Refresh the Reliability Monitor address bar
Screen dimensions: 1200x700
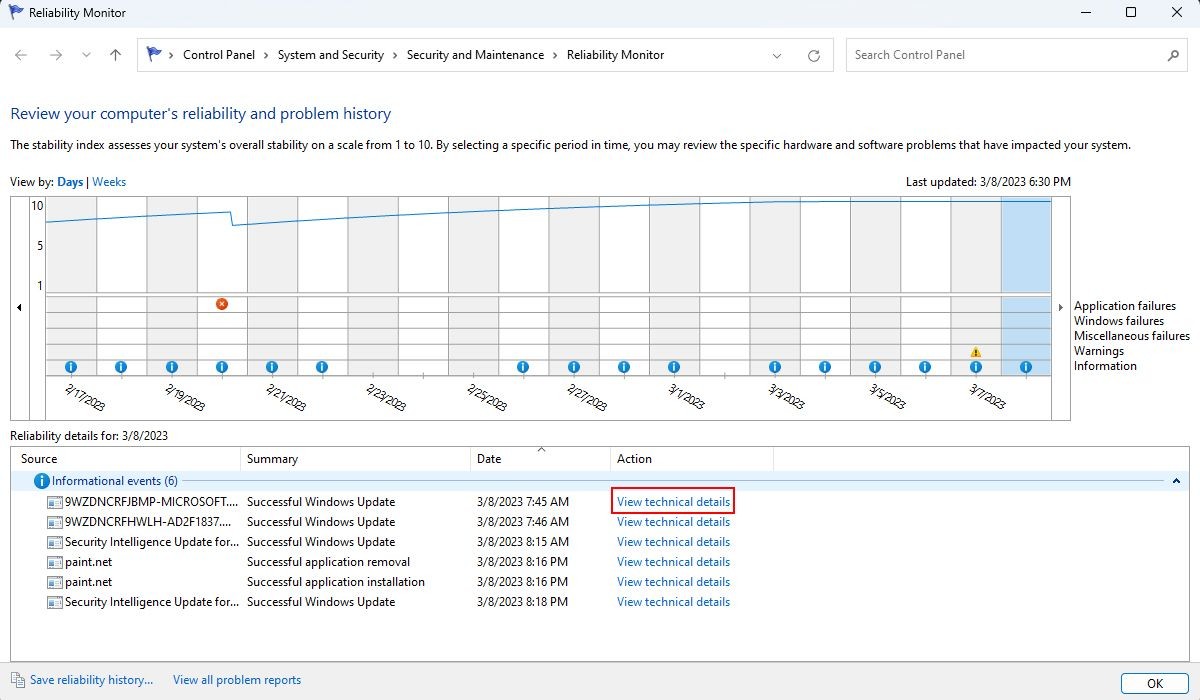click(814, 56)
